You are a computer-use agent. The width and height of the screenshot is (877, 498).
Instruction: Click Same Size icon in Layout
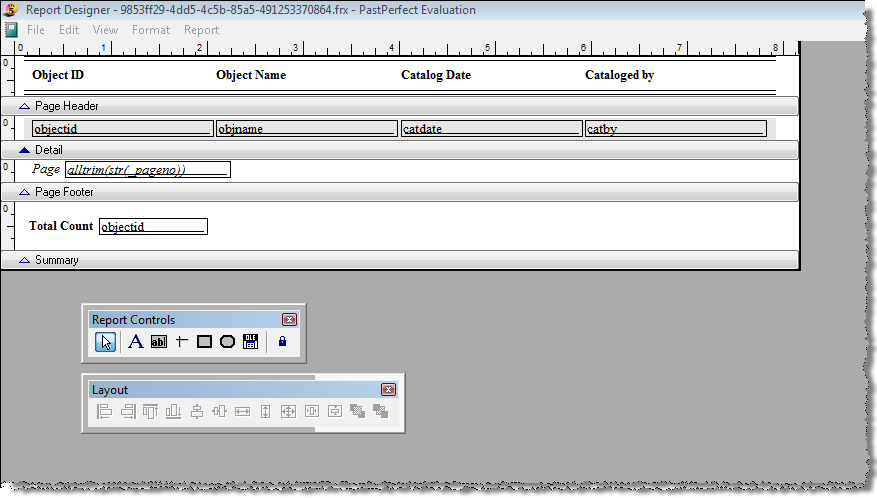(x=288, y=412)
